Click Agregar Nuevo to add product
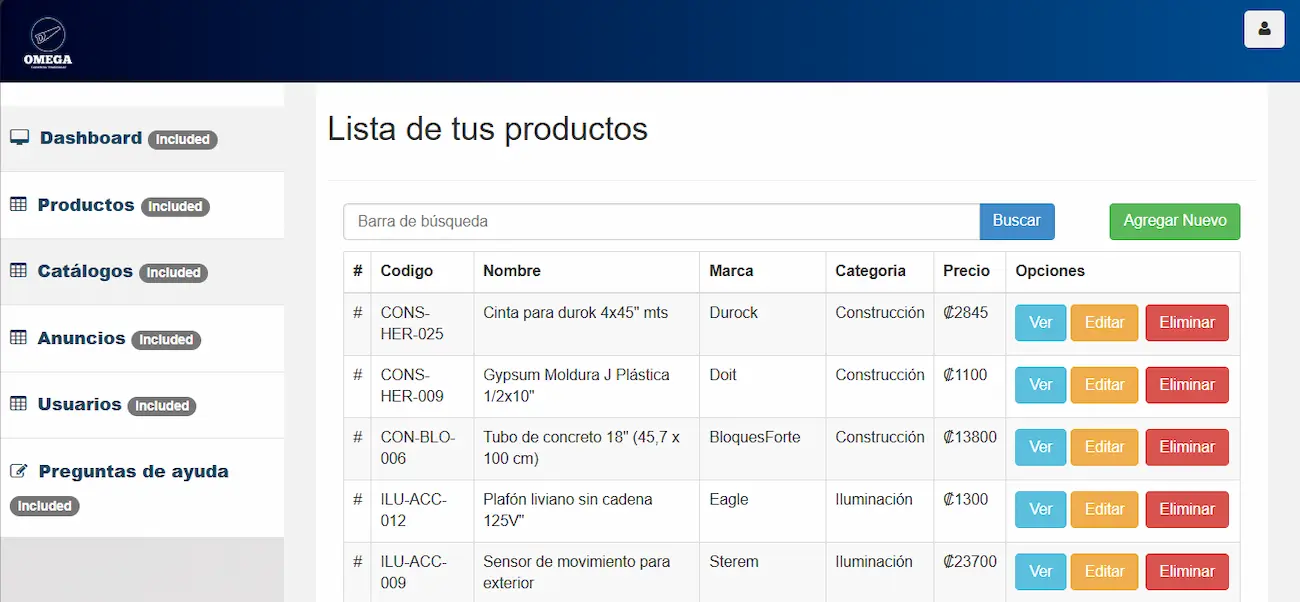 pos(1174,221)
